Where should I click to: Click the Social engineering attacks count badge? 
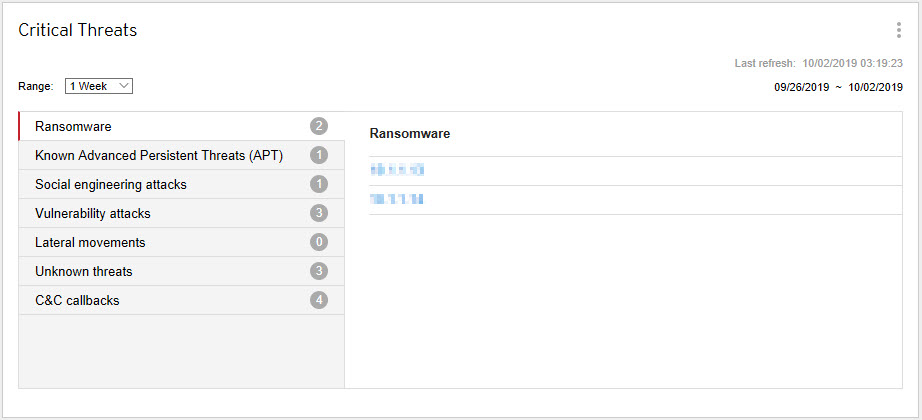[x=319, y=184]
